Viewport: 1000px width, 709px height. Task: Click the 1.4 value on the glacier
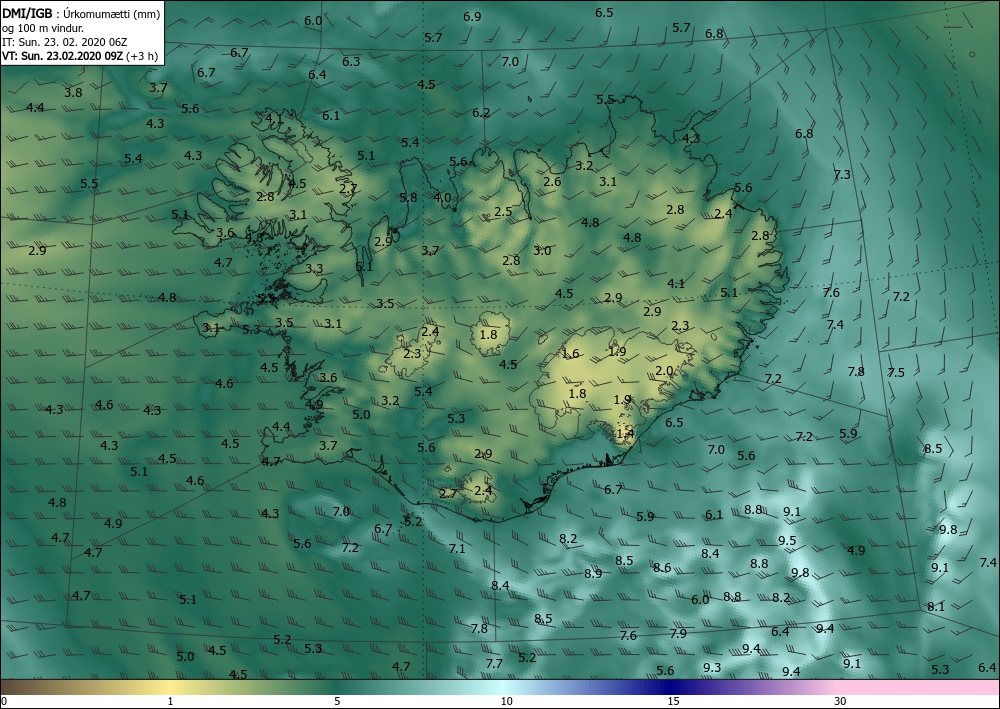coord(626,434)
